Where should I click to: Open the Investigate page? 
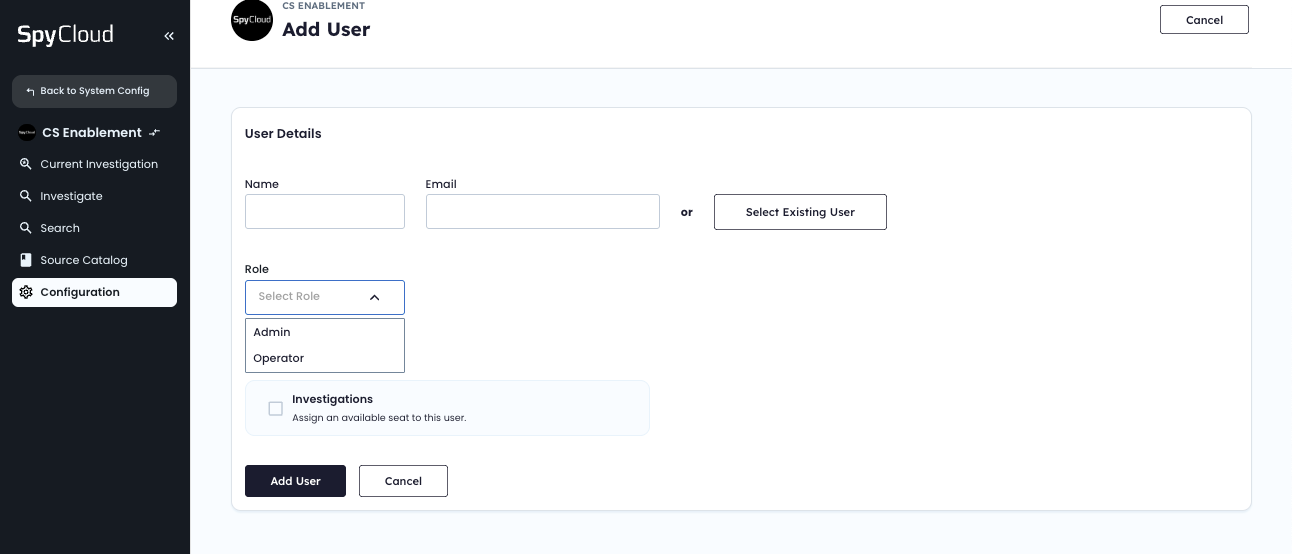click(94, 196)
